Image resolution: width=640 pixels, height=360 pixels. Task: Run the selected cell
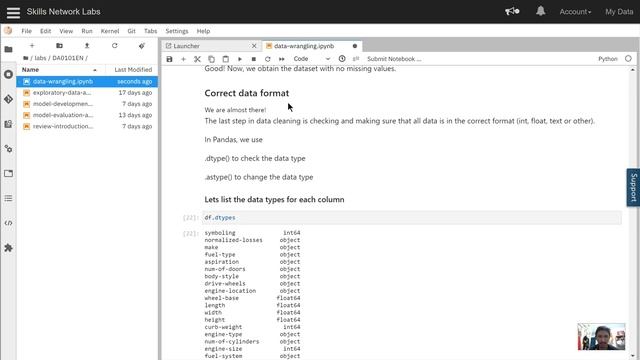point(240,59)
